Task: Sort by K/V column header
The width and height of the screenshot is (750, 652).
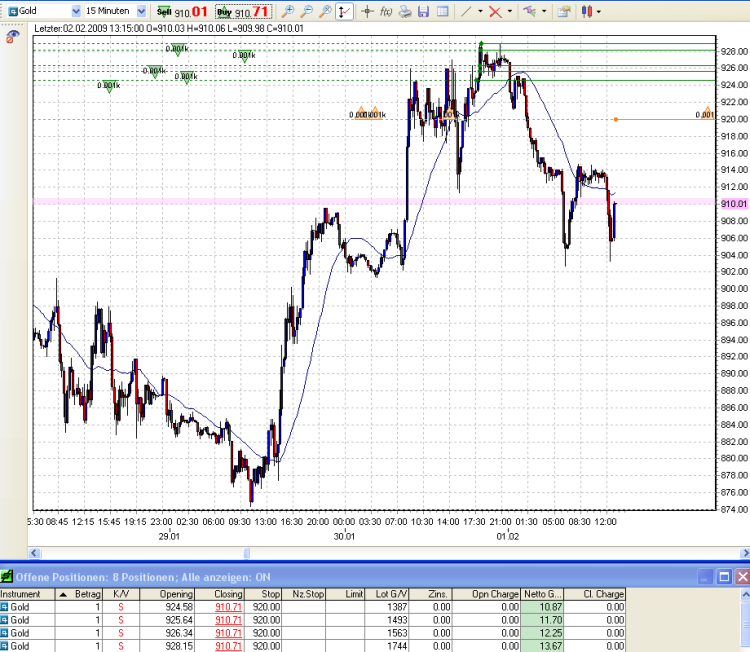Action: (x=121, y=594)
